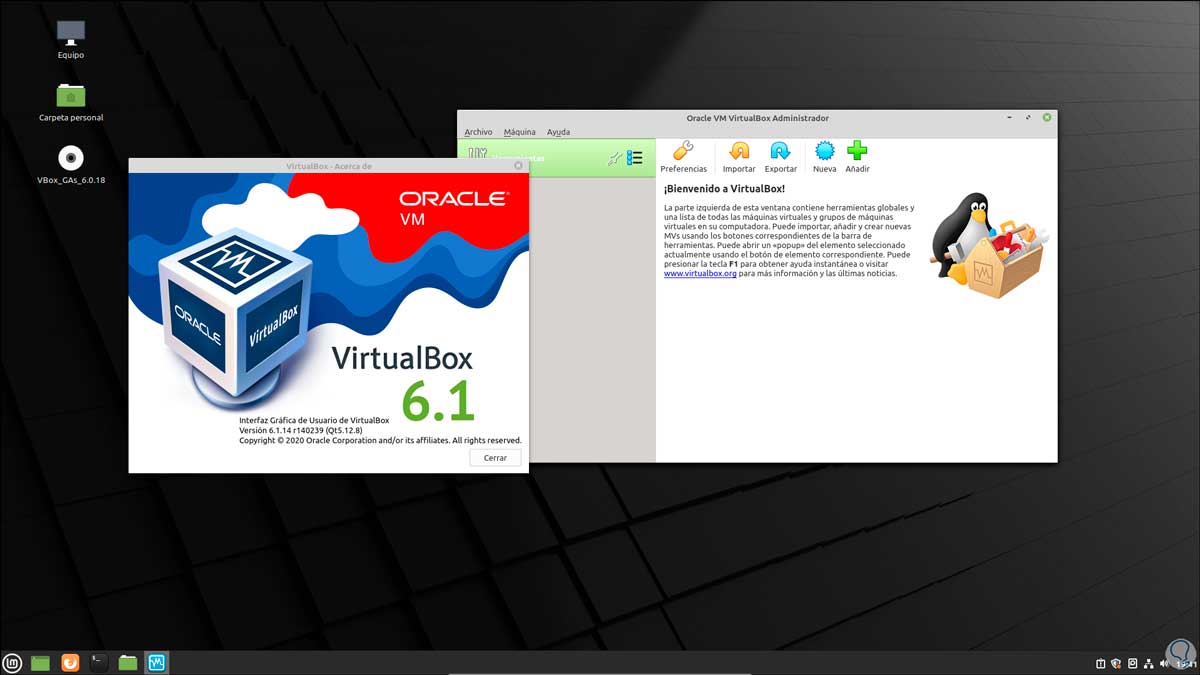Click Interfaz Gráfica de Usuario de VirtualBox text
Viewport: 1200px width, 675px height.
(314, 420)
